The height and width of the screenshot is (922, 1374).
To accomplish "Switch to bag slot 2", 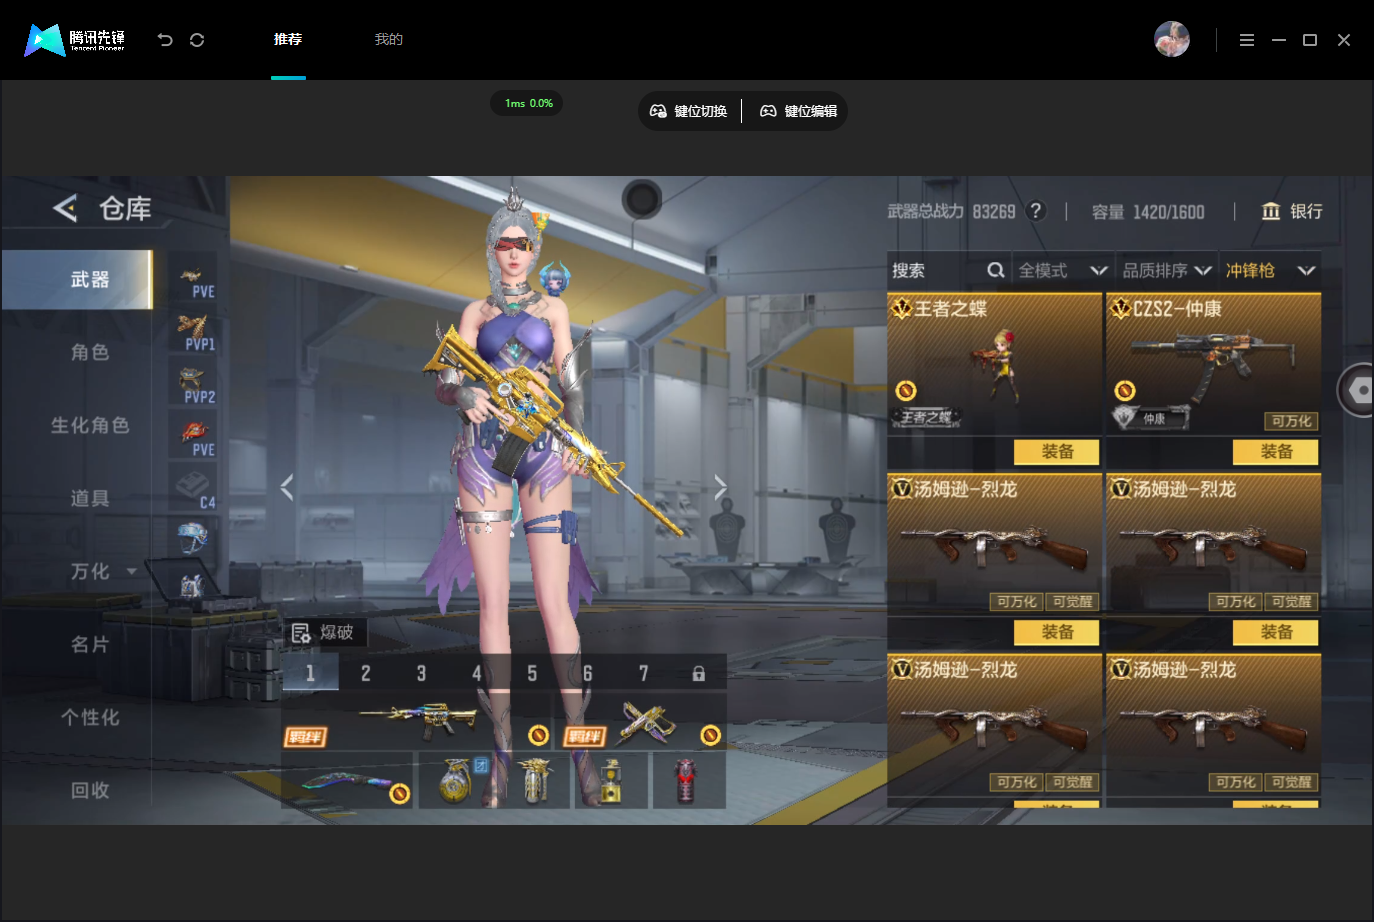I will tap(365, 673).
